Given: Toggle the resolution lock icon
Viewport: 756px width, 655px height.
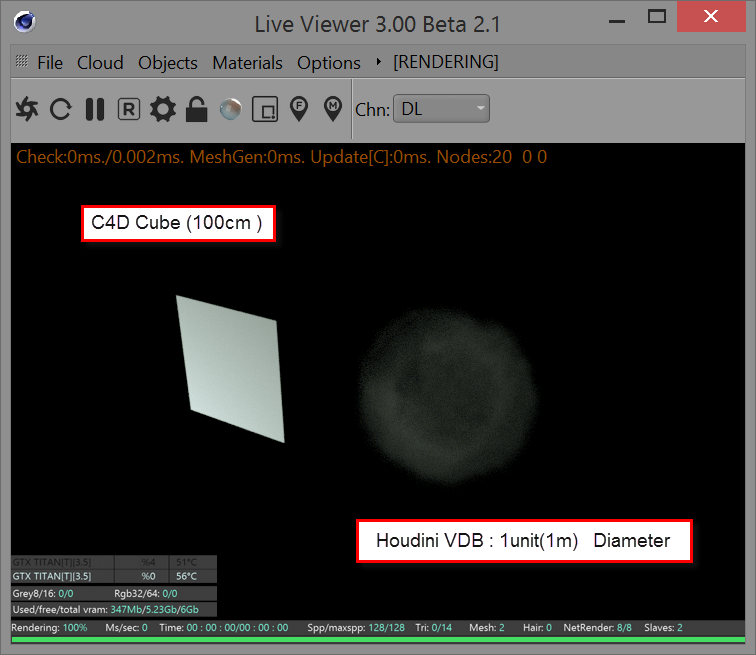Looking at the screenshot, I should pyautogui.click(x=196, y=109).
